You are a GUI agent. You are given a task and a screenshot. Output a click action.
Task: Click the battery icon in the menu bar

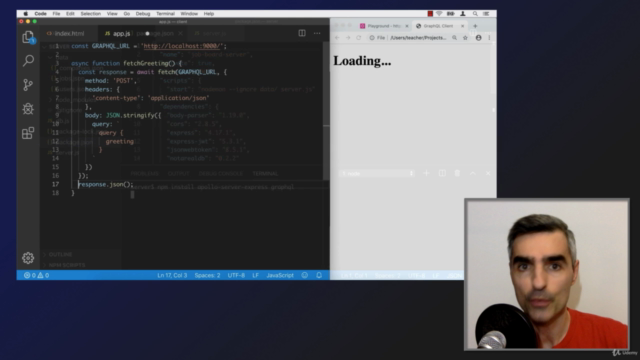pos(450,13)
